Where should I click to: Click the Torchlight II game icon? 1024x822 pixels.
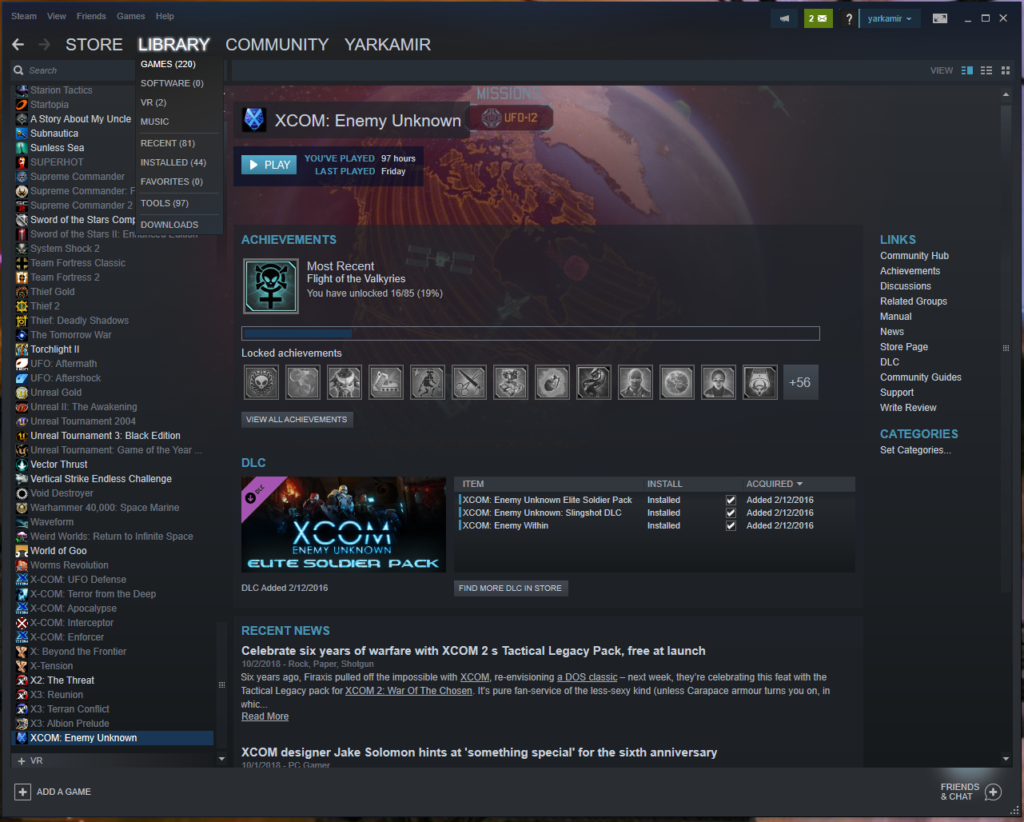(22, 349)
